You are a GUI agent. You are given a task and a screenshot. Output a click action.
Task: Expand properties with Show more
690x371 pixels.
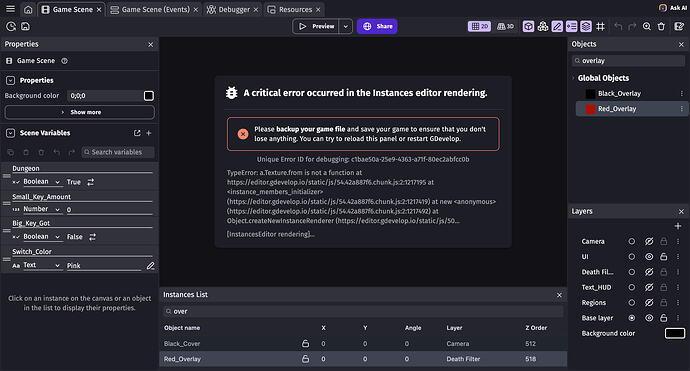80,112
